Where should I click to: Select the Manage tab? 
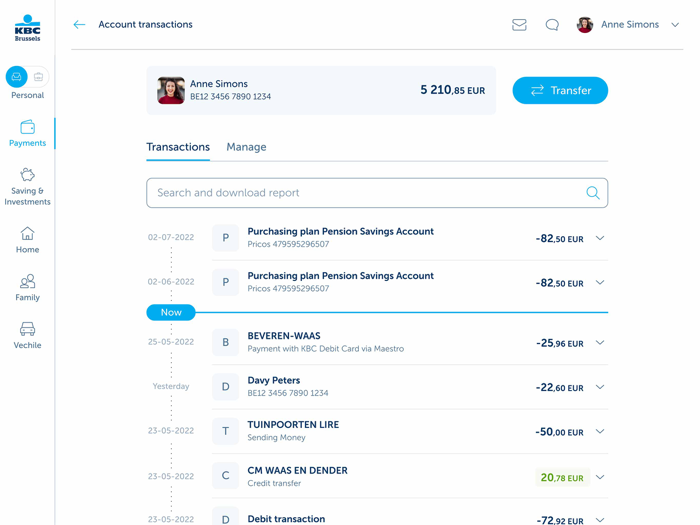click(x=246, y=147)
